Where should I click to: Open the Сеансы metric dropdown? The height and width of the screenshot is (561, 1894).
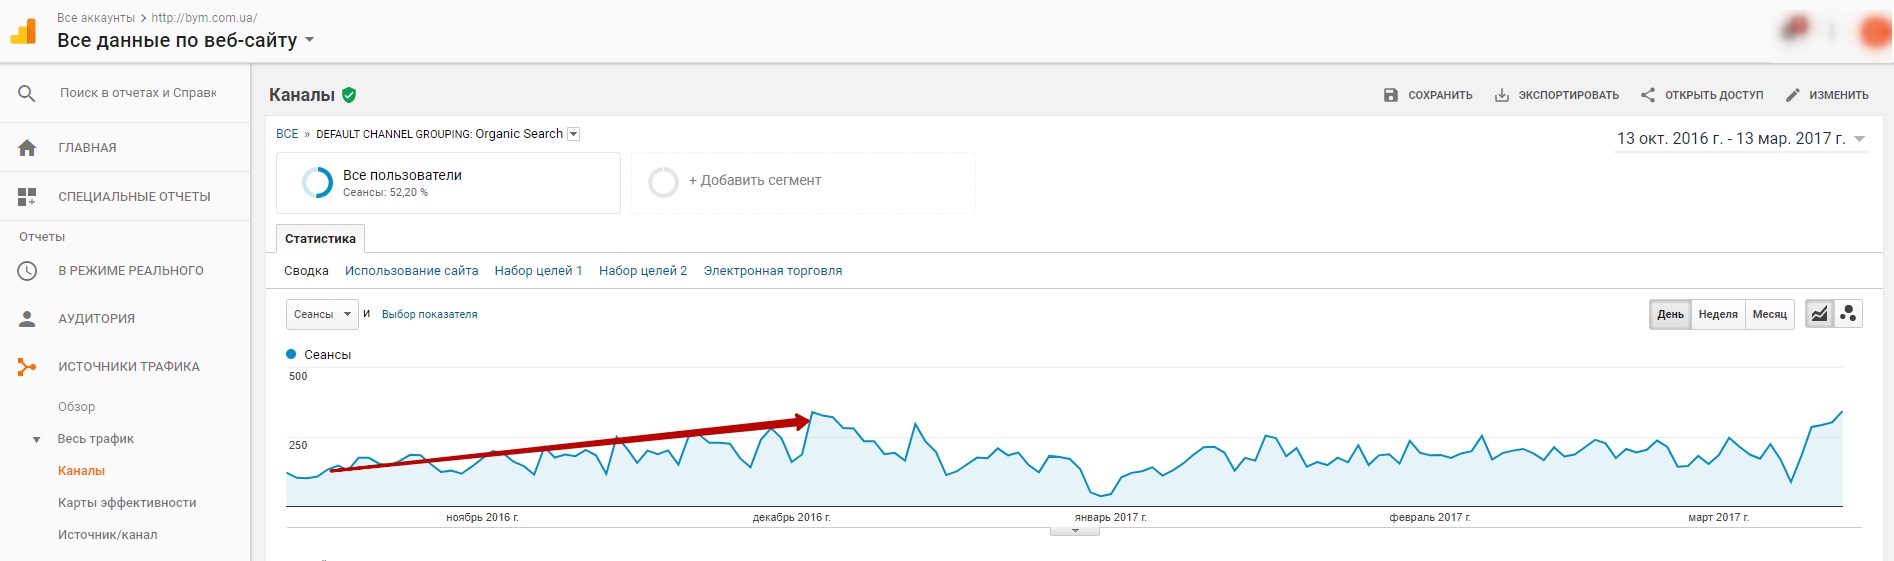point(322,314)
